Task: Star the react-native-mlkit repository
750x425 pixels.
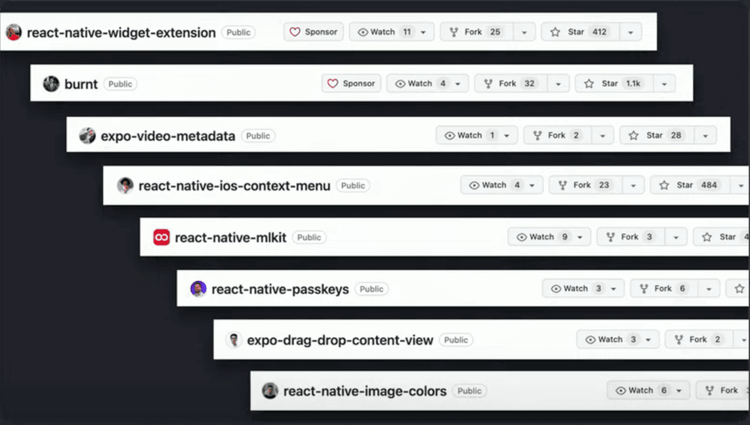Action: 721,237
